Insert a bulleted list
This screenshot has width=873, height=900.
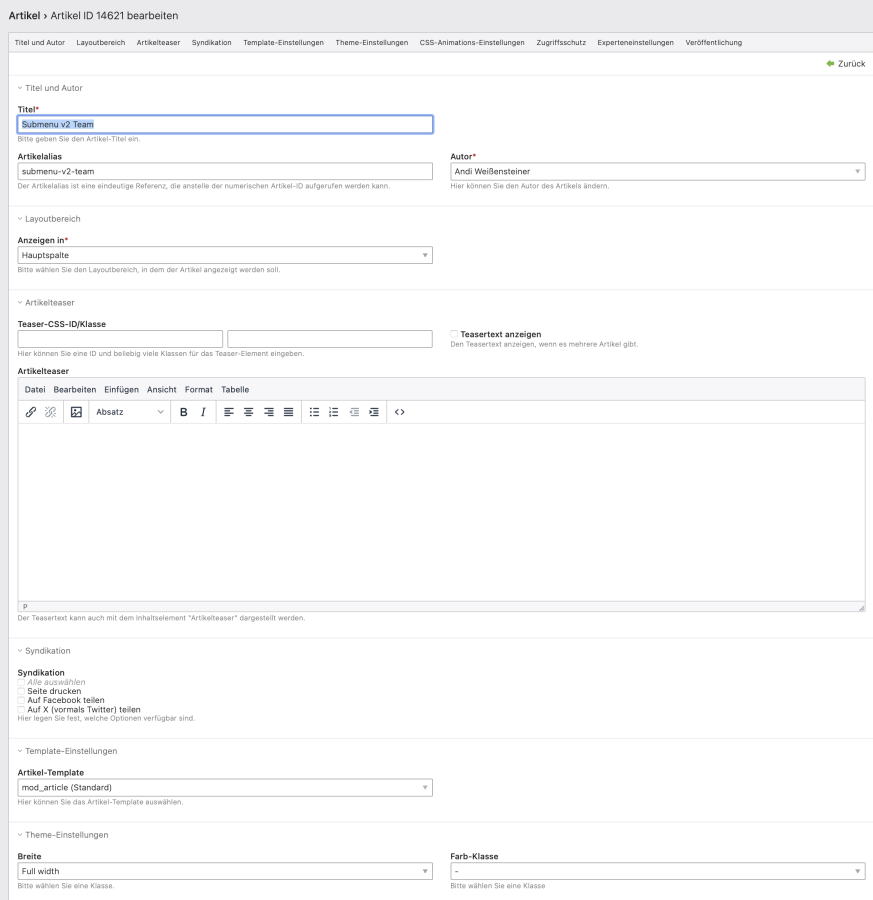click(314, 412)
